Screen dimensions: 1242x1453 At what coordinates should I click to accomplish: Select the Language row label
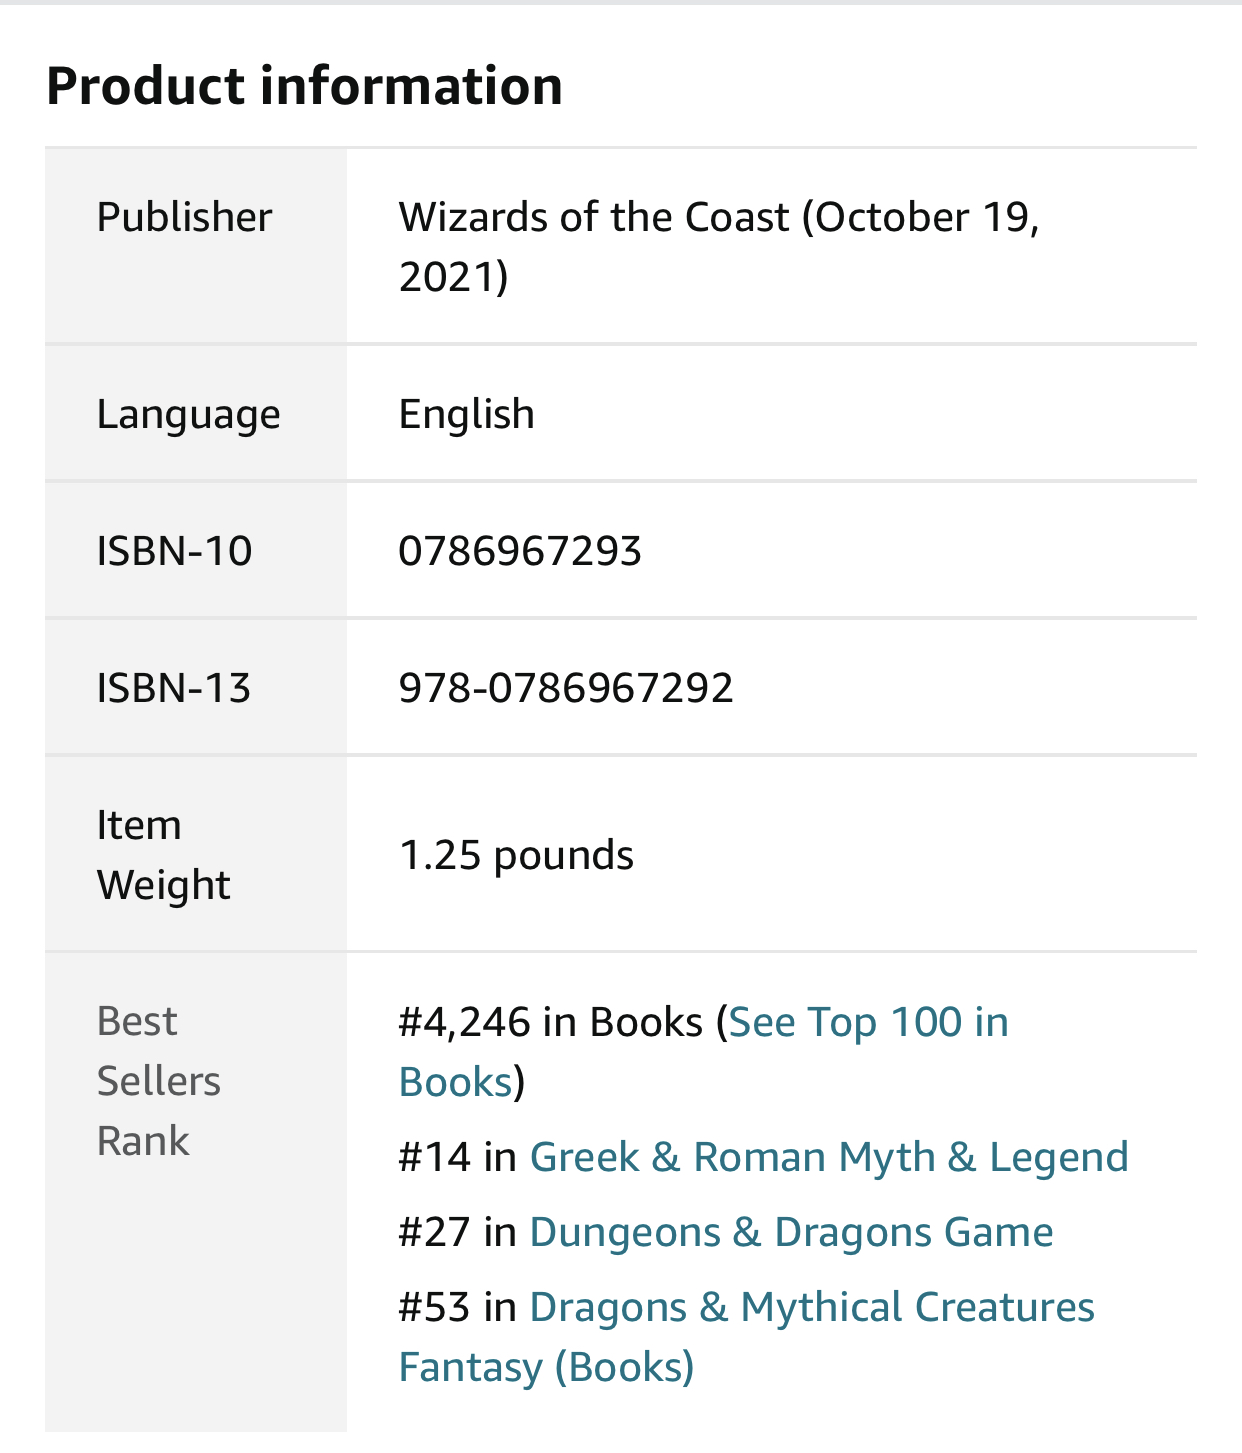[188, 415]
